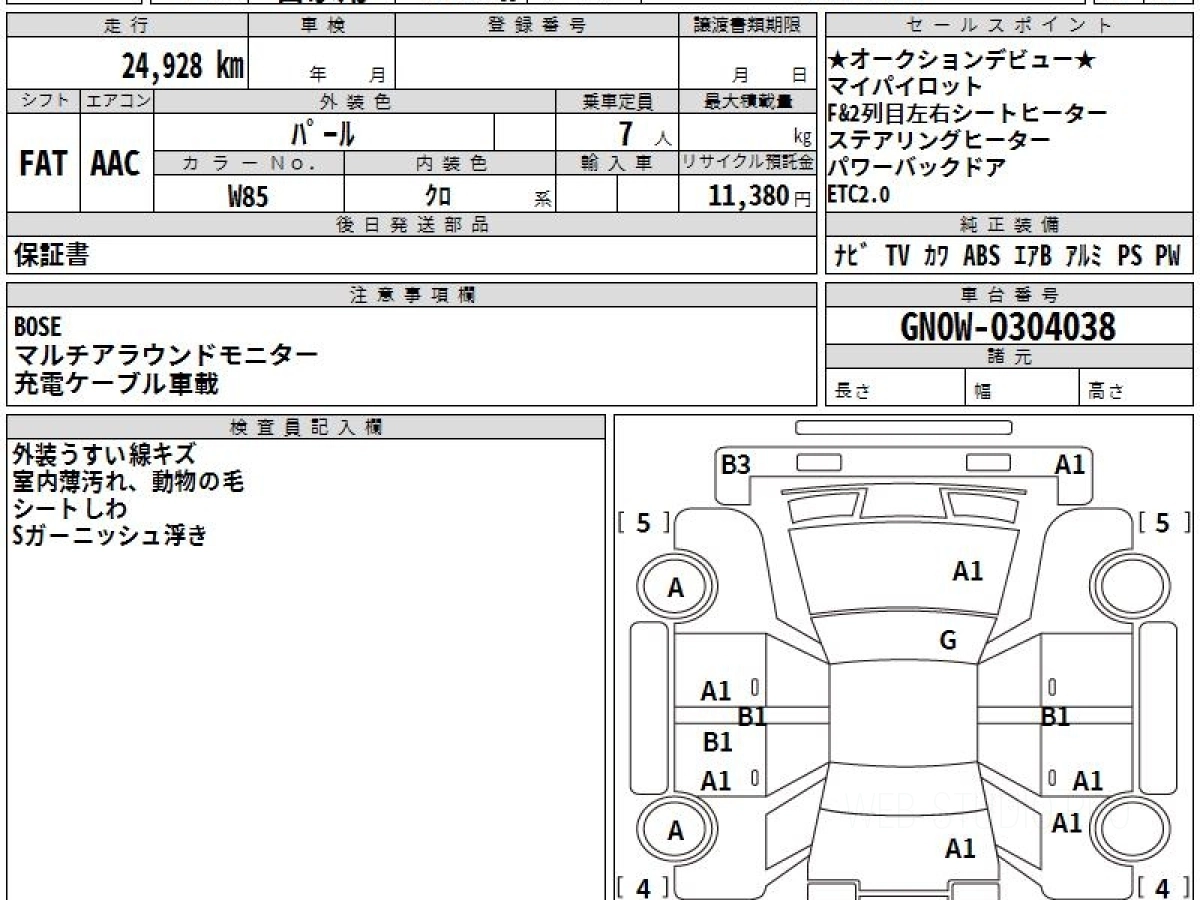Image resolution: width=1200 pixels, height=900 pixels.
Task: Click the chassis number GN0W-0304038
Action: pyautogui.click(x=1008, y=326)
